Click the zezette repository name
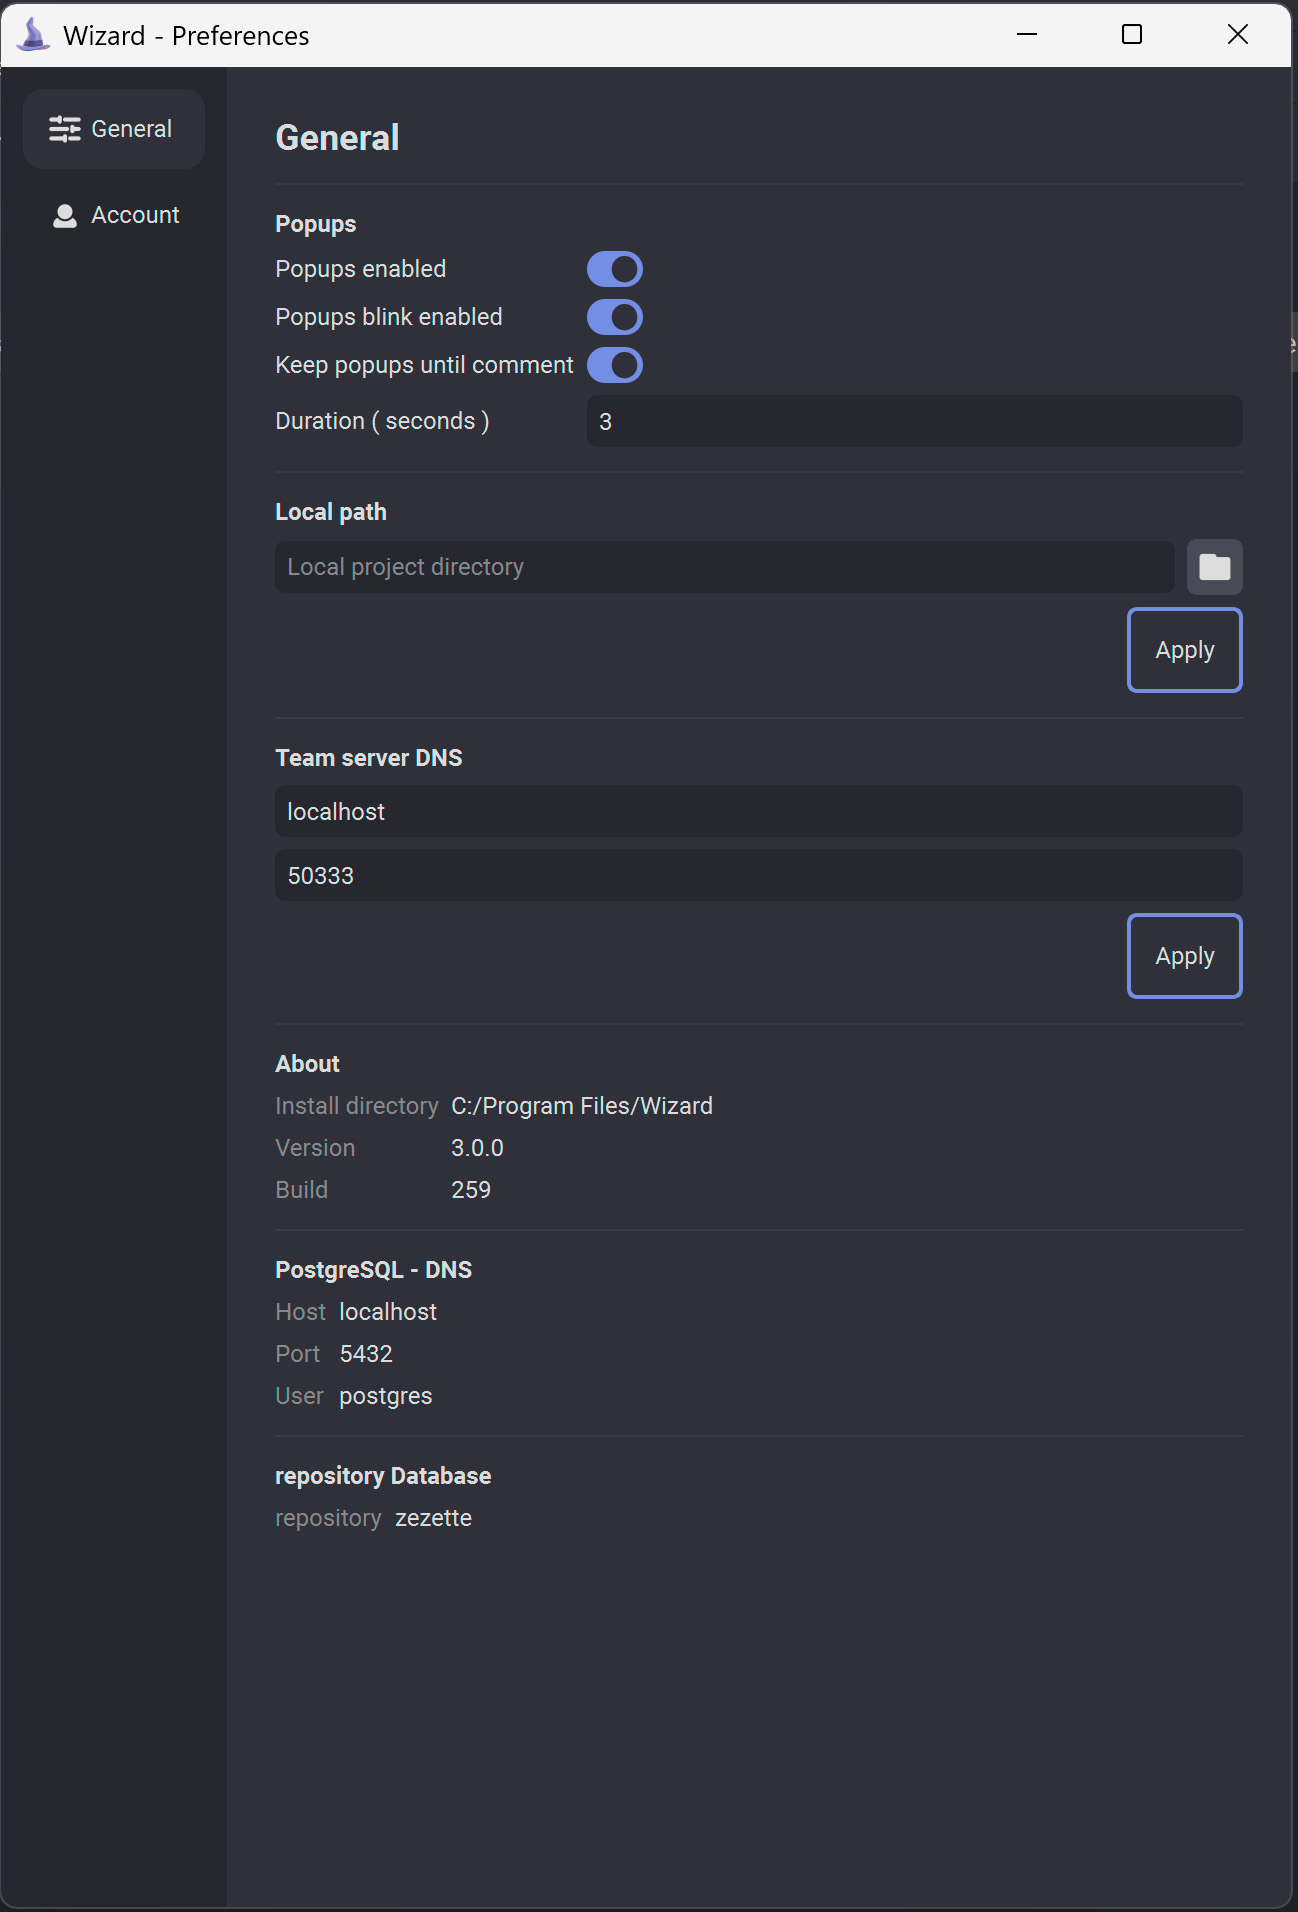Viewport: 1298px width, 1912px height. 433,1518
